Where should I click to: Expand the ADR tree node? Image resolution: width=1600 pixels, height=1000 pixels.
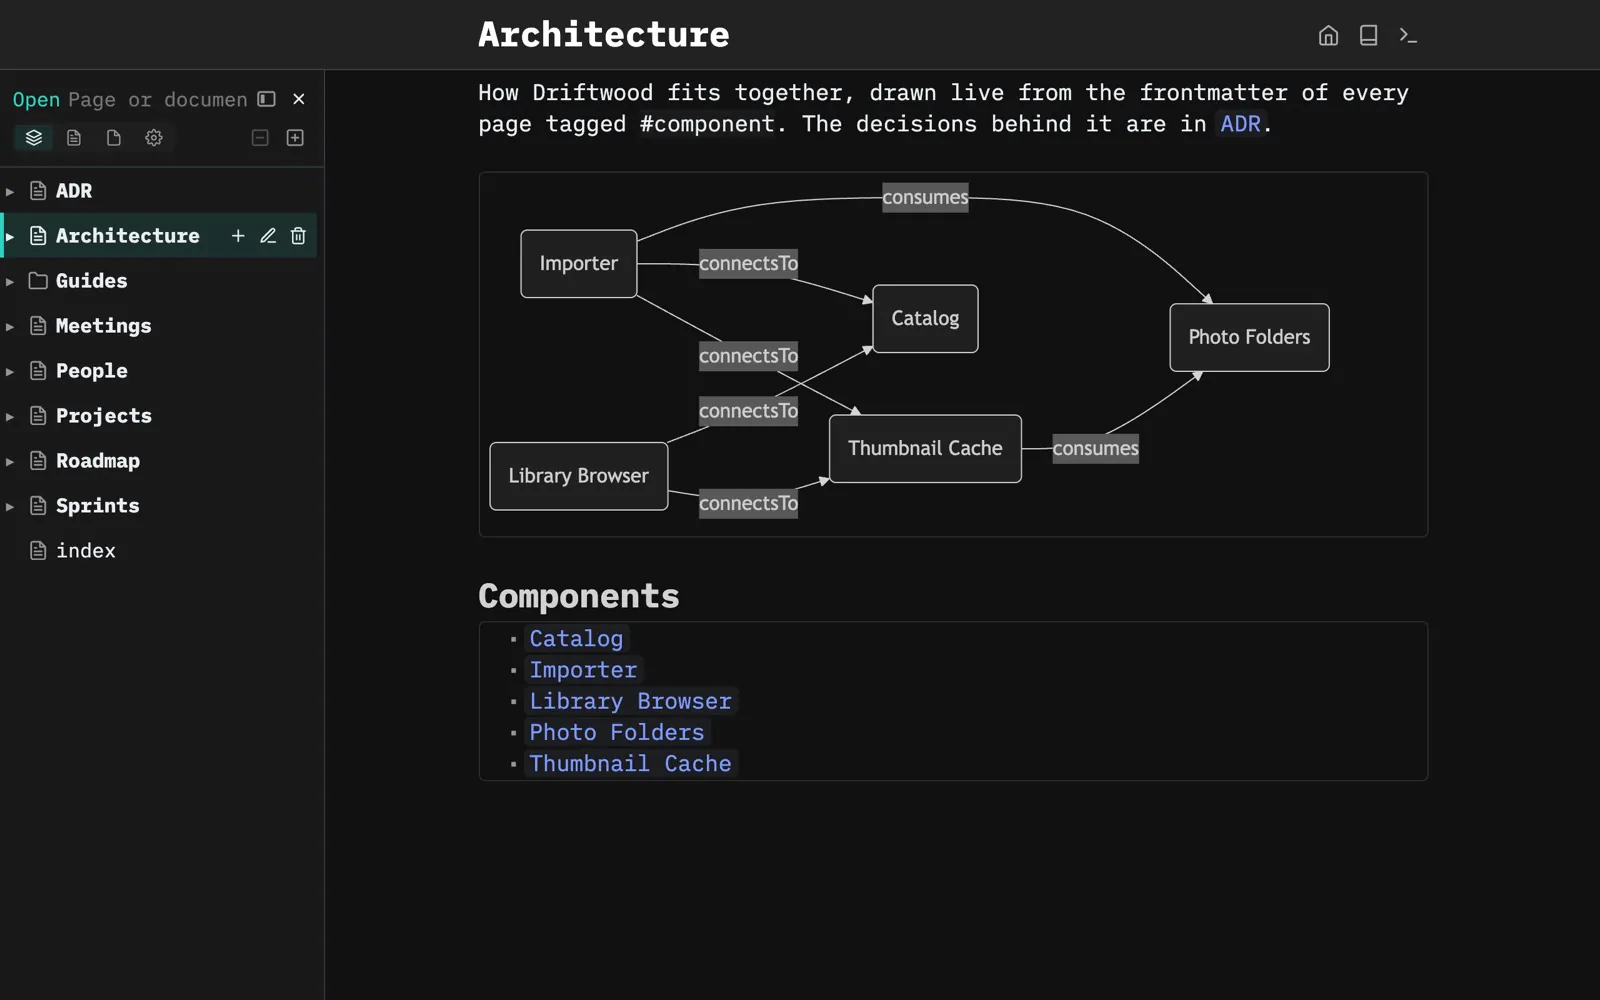[x=10, y=191]
